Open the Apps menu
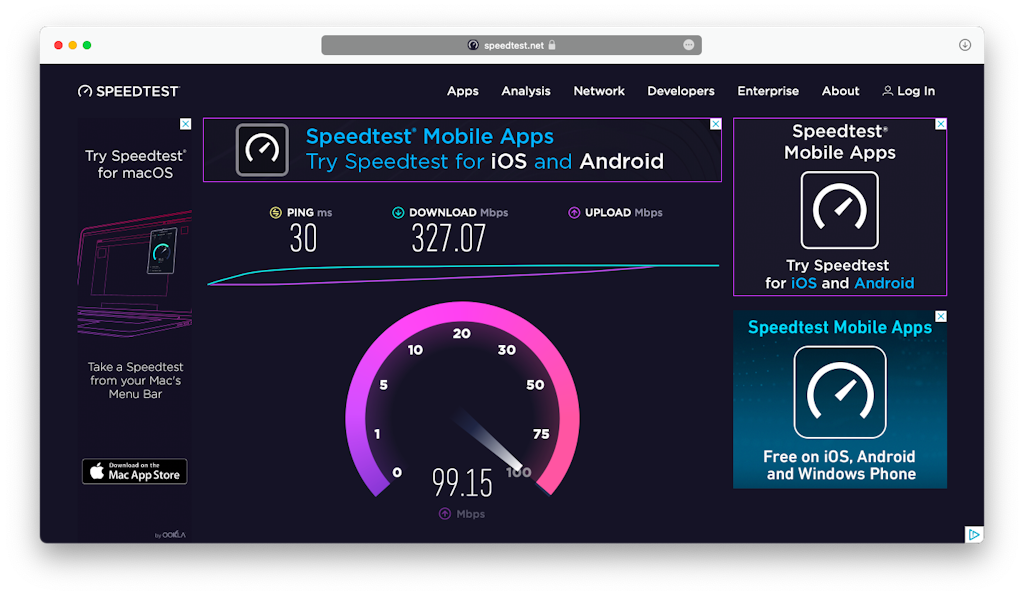 462,91
